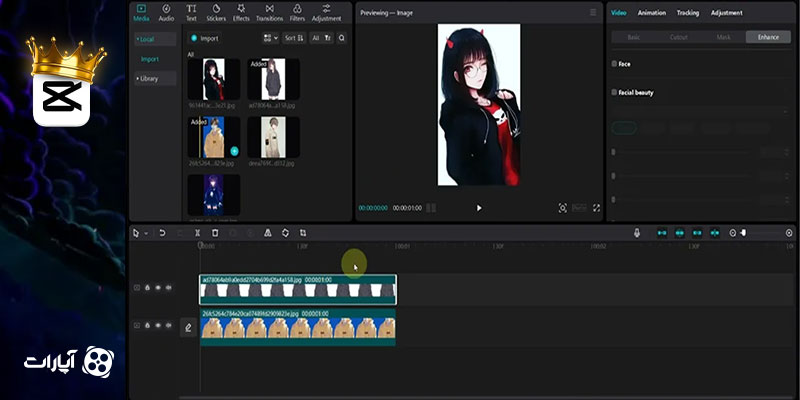Open Adjustment tab in right properties panel
Image resolution: width=800 pixels, height=400 pixels.
(x=727, y=13)
